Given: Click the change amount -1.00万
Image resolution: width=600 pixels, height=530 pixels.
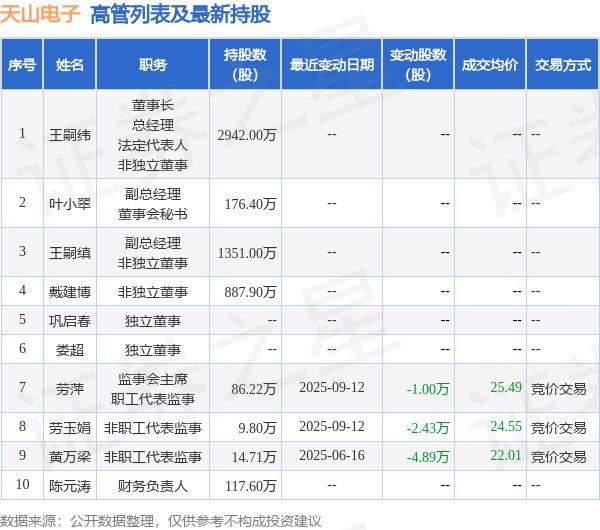Looking at the screenshot, I should pyautogui.click(x=428, y=389).
